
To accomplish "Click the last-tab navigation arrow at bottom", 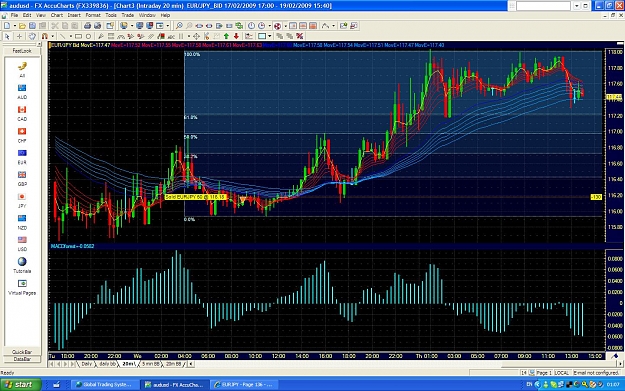I will 73,364.
